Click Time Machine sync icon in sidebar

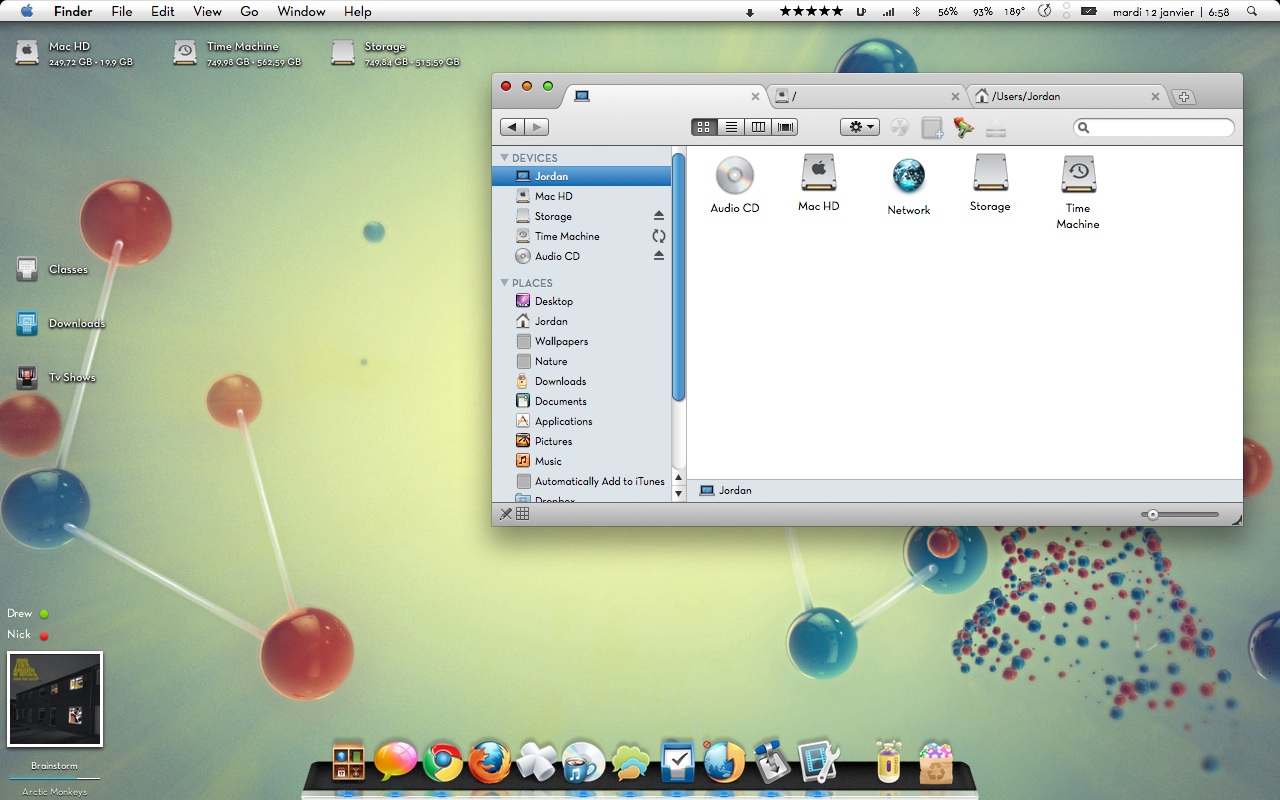[659, 236]
